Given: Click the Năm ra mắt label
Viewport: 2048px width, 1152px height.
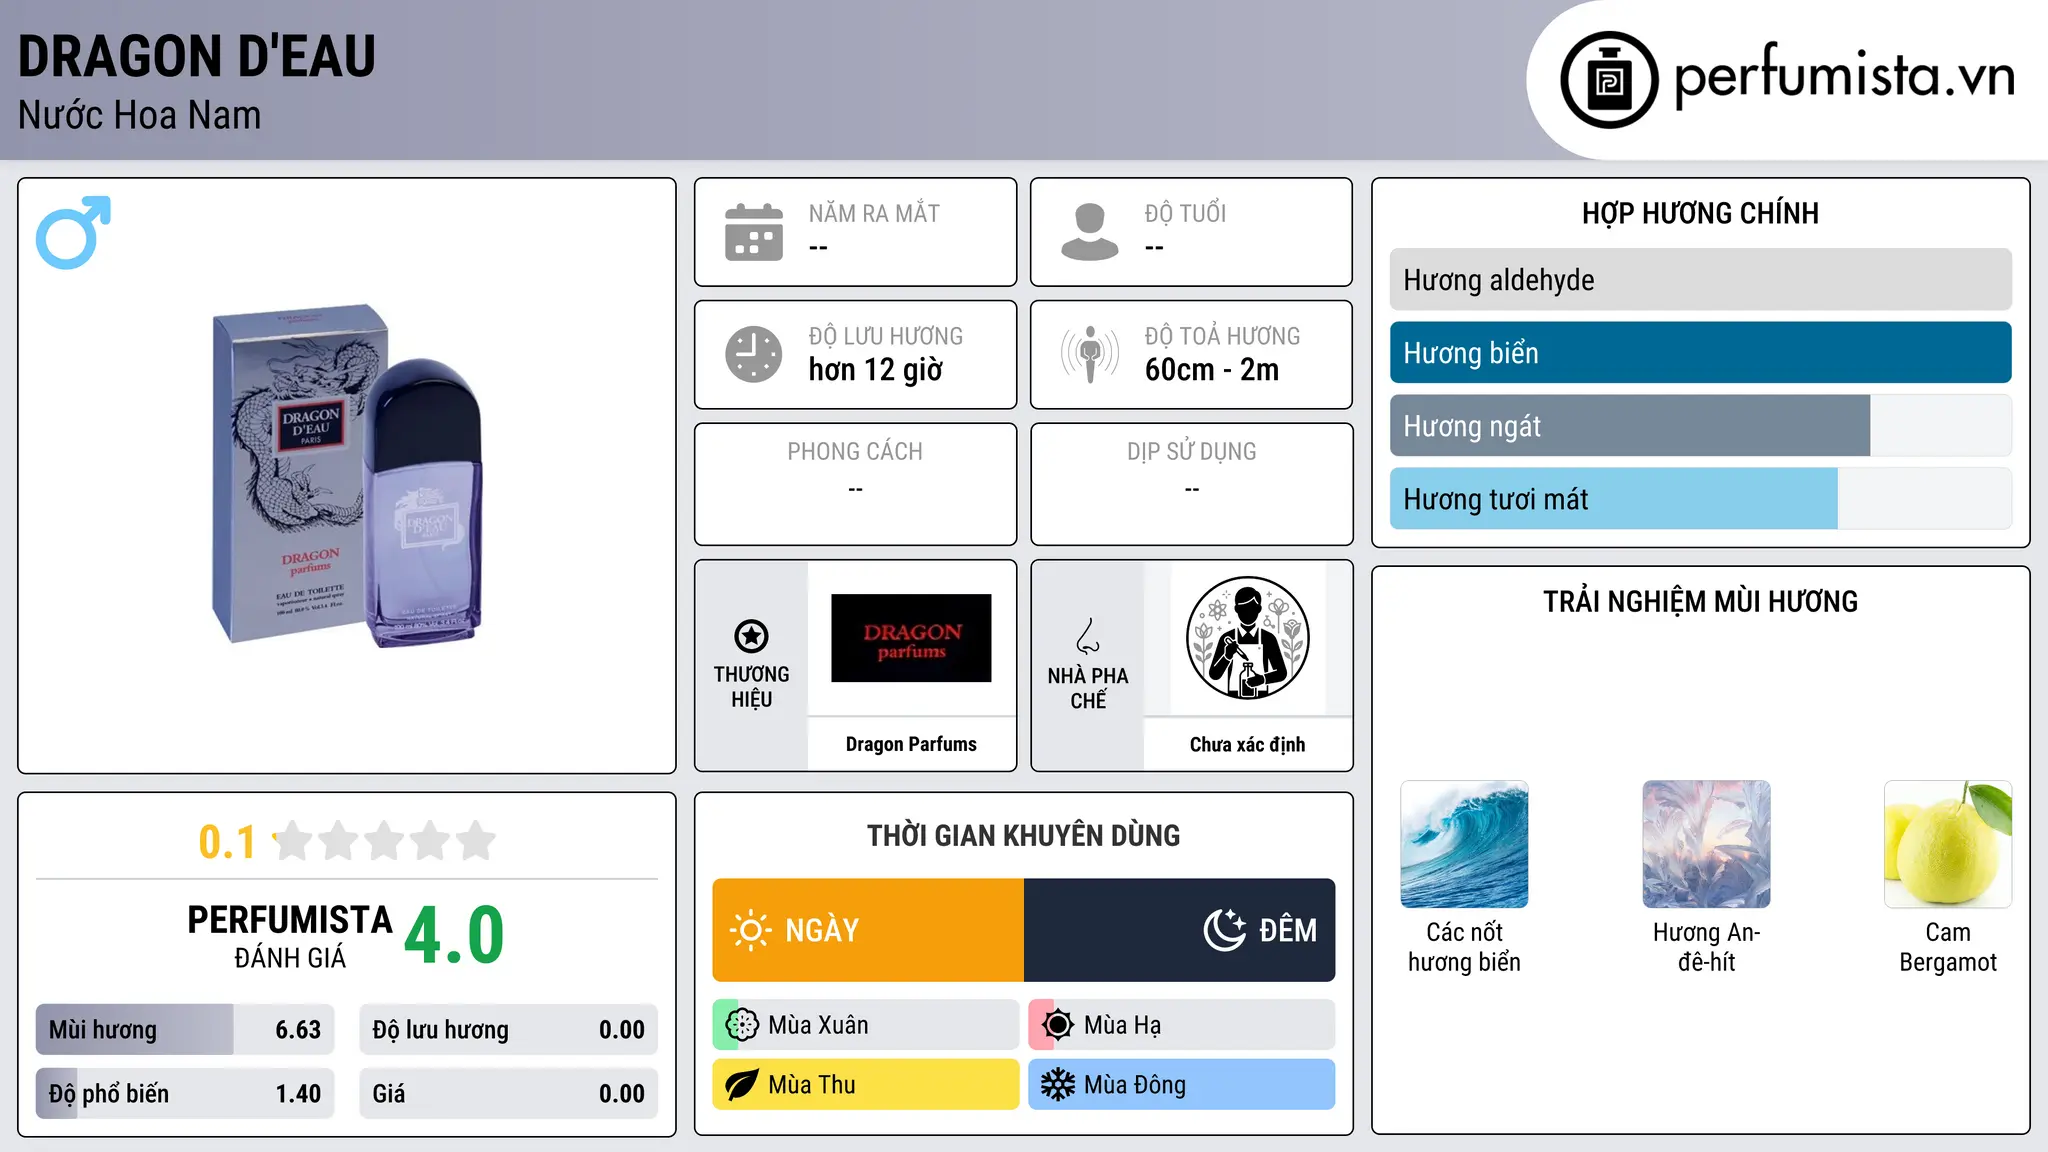Looking at the screenshot, I should pyautogui.click(x=874, y=213).
